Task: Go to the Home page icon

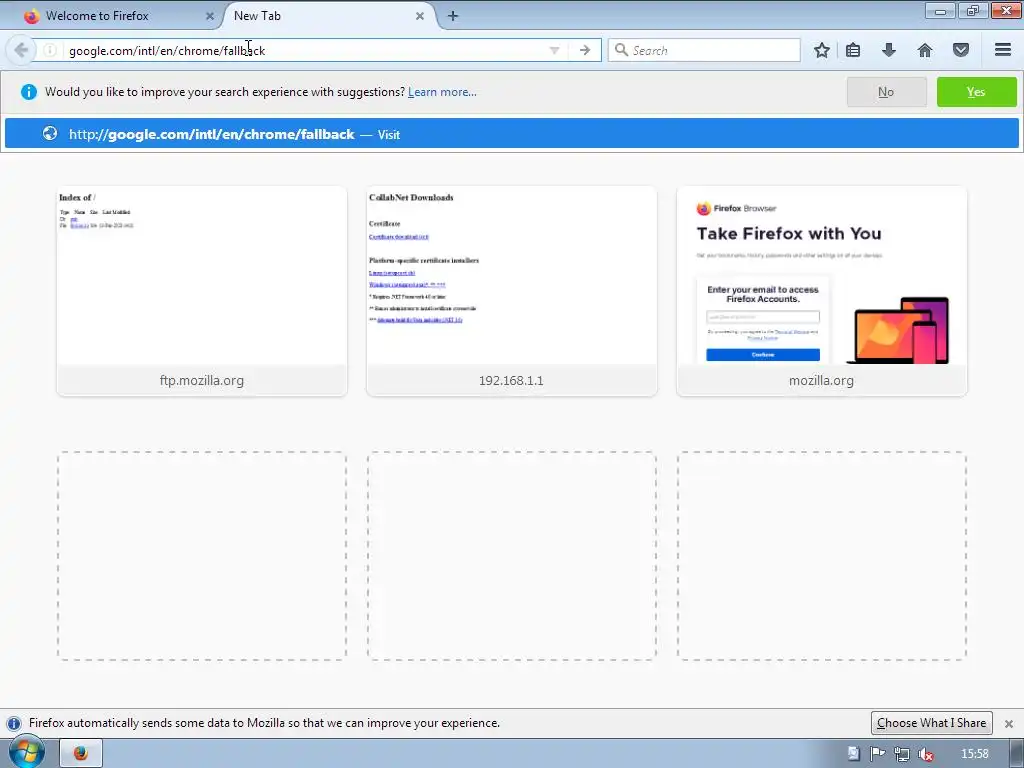Action: (x=925, y=50)
